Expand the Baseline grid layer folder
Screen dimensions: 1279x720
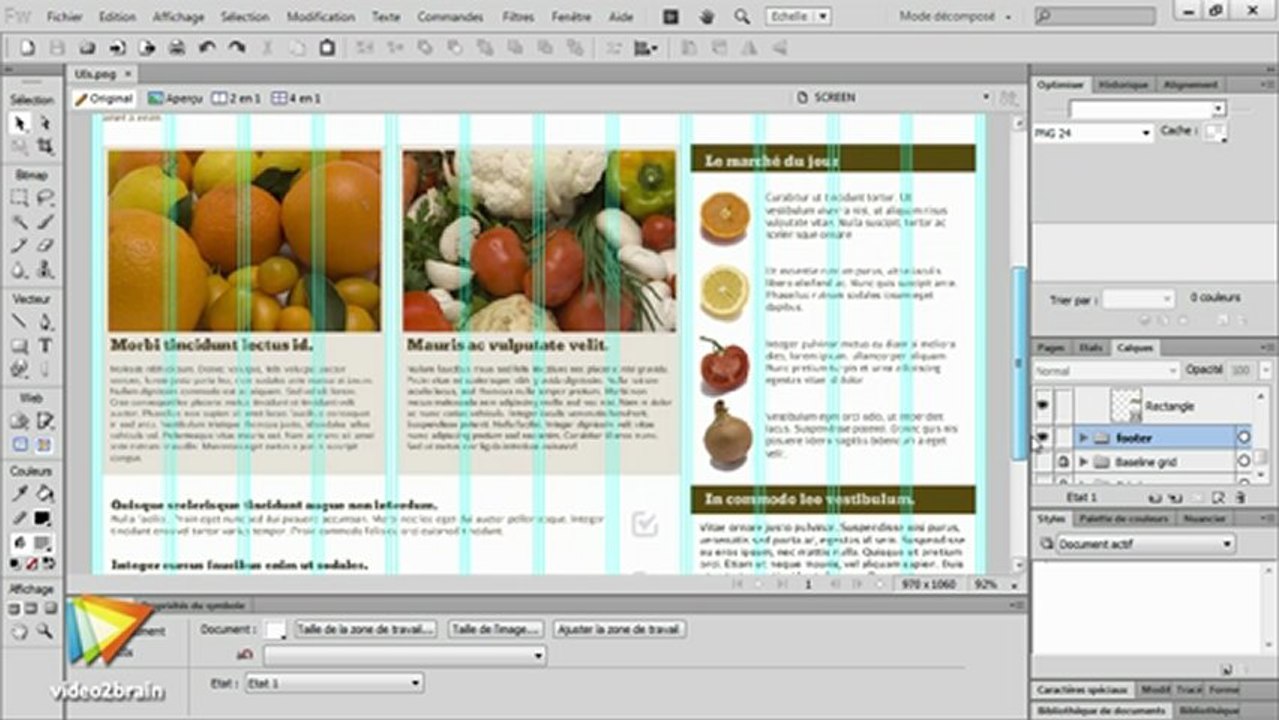(x=1083, y=462)
